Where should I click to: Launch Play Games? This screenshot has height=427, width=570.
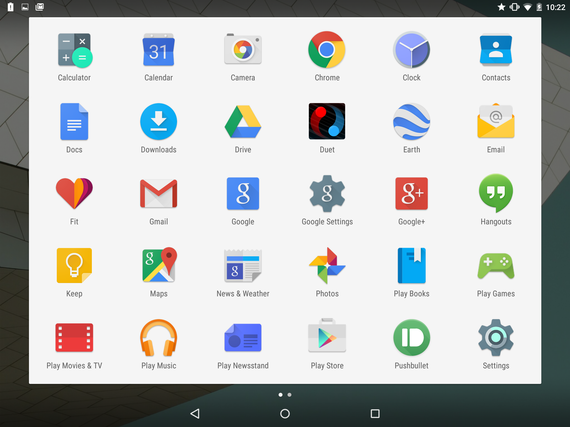pos(496,266)
